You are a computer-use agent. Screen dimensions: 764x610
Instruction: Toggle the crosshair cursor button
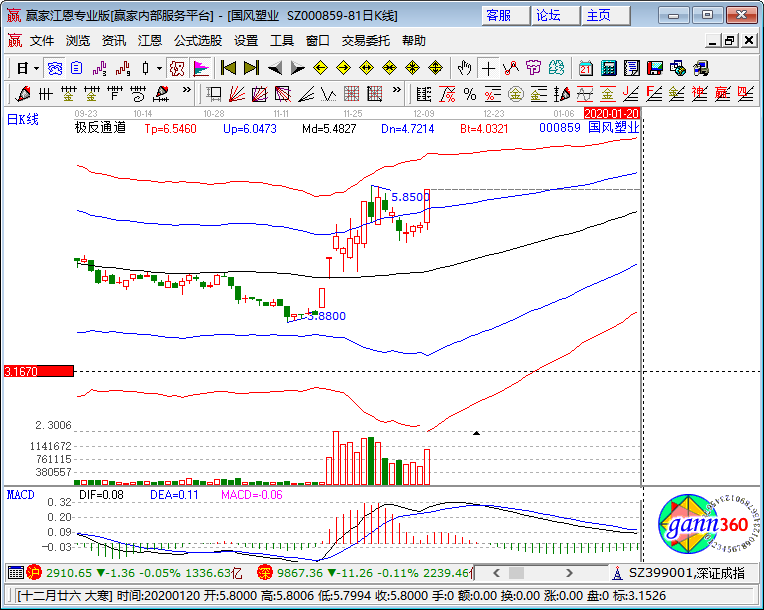[x=488, y=68]
